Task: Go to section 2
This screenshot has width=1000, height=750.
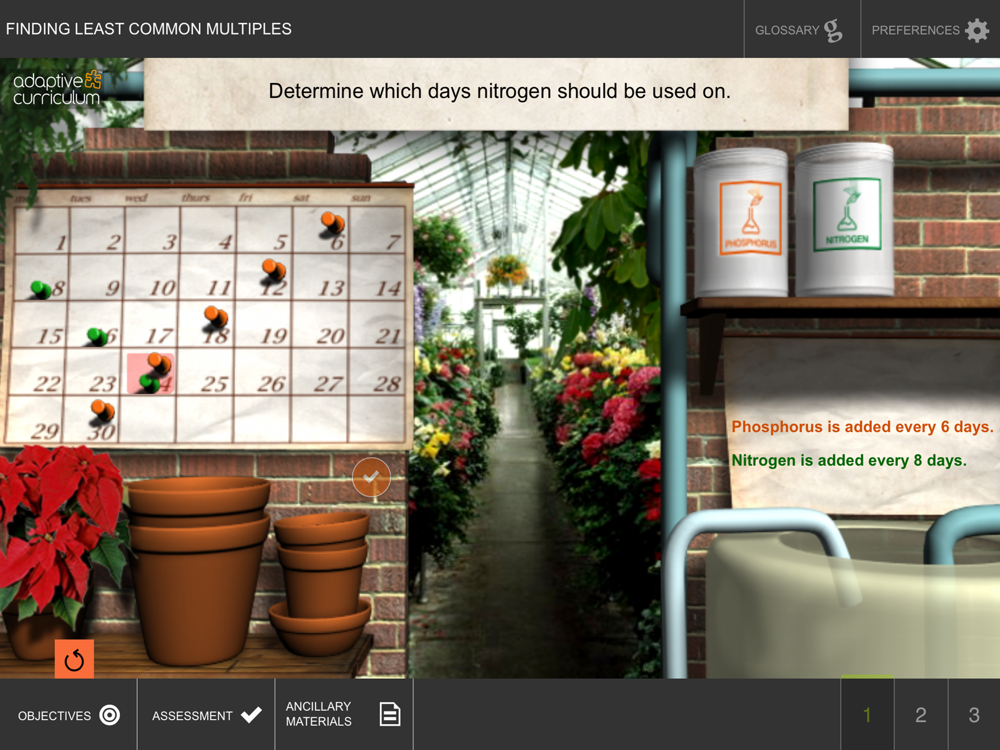Action: [x=921, y=715]
